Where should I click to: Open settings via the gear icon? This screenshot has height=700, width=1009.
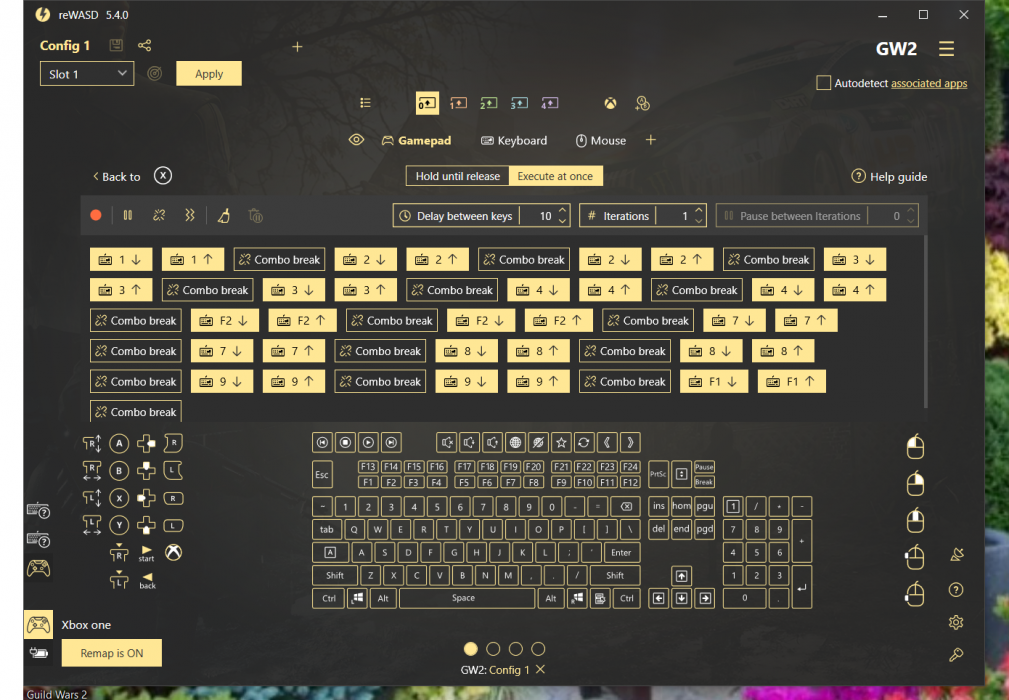point(956,622)
